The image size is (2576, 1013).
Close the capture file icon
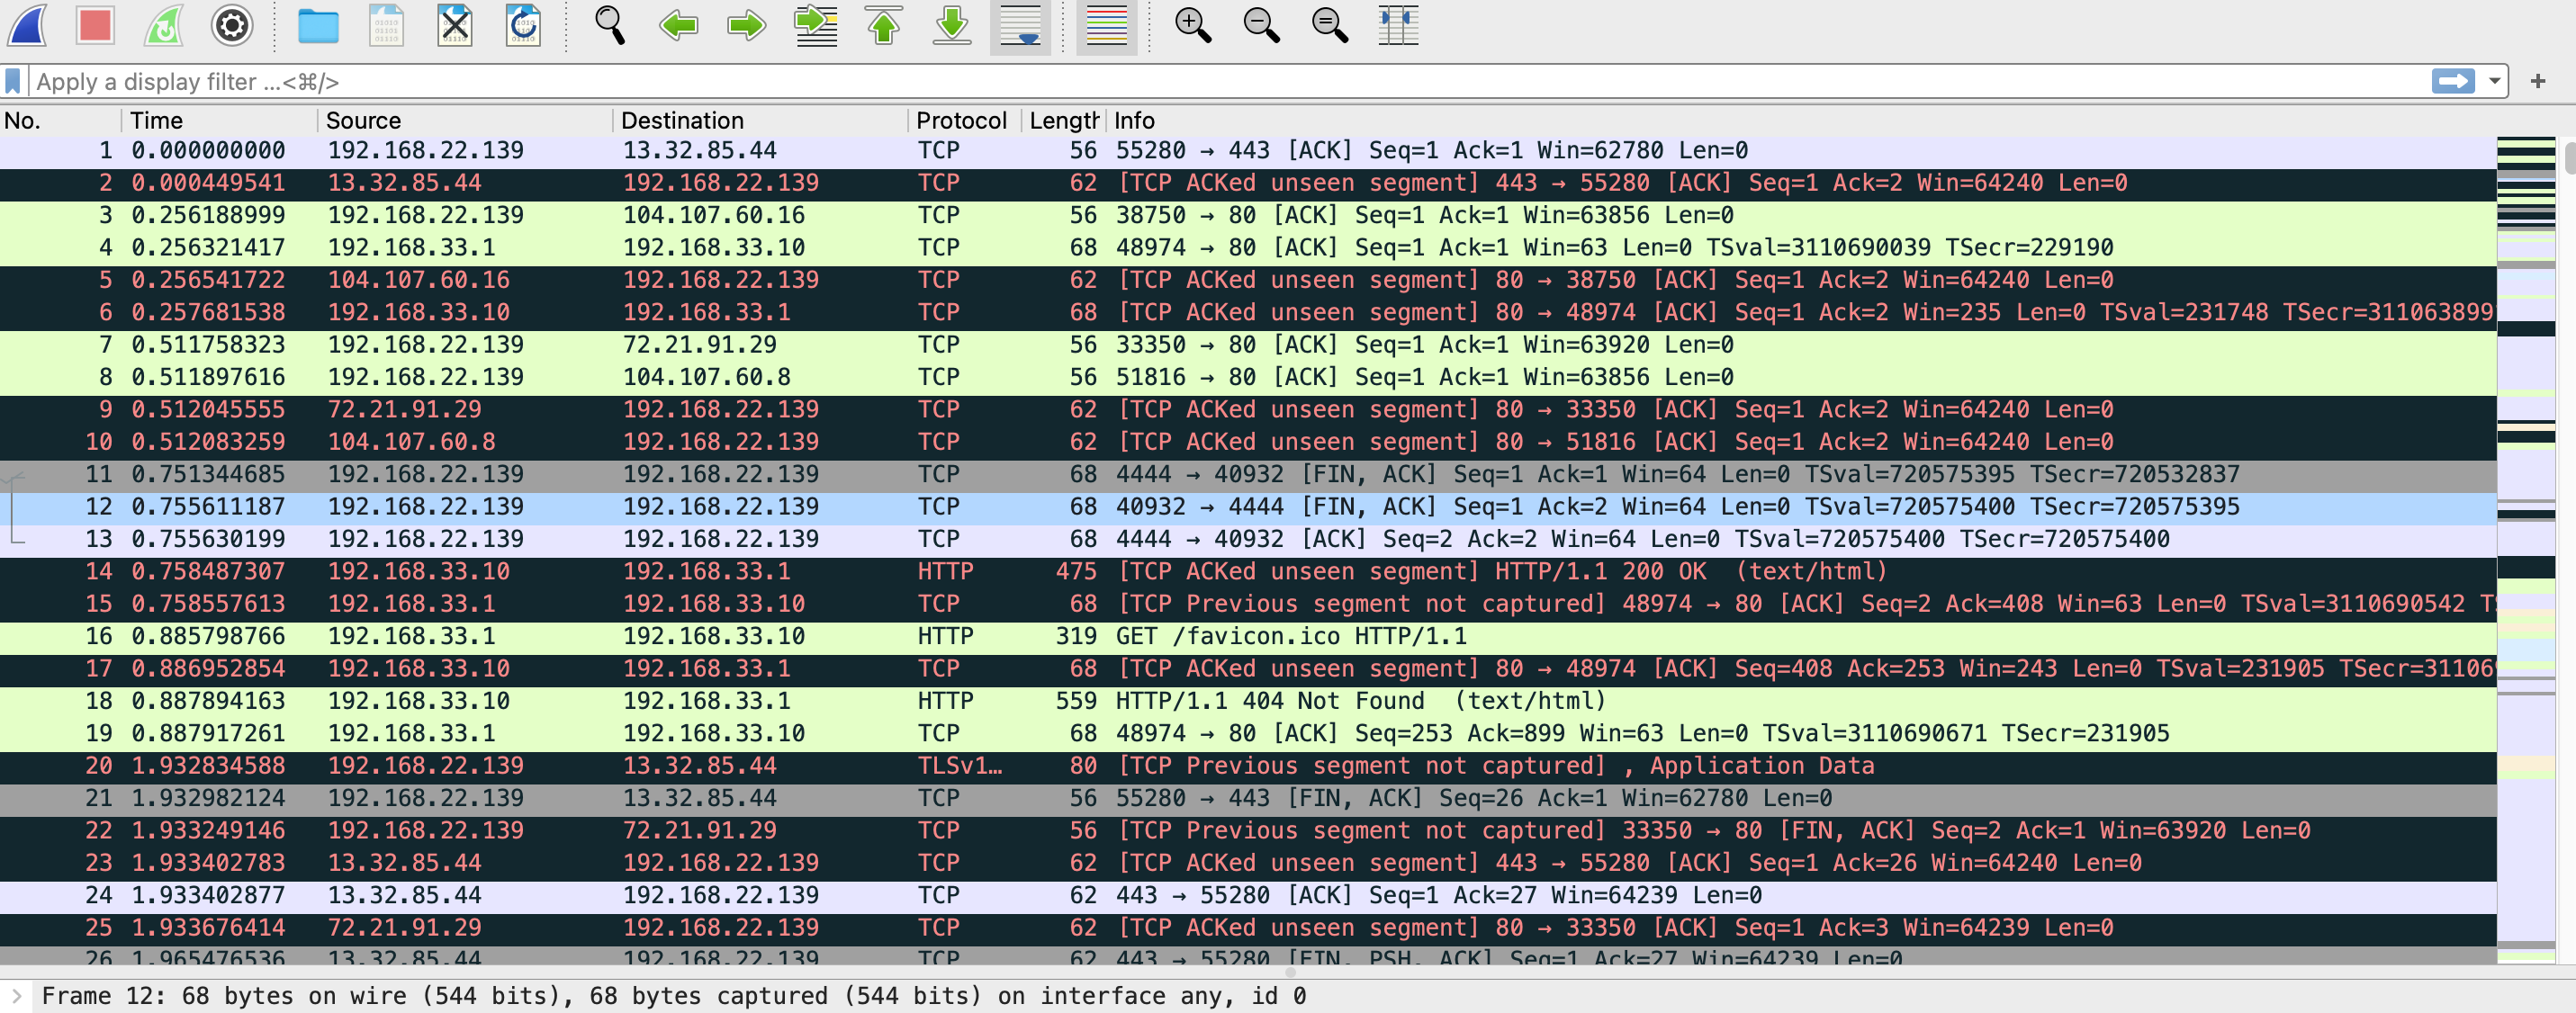coord(455,25)
